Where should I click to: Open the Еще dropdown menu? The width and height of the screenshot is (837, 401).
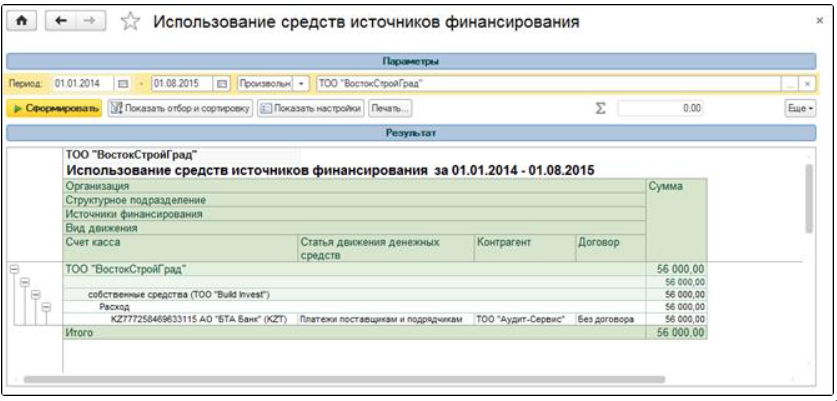[x=800, y=108]
